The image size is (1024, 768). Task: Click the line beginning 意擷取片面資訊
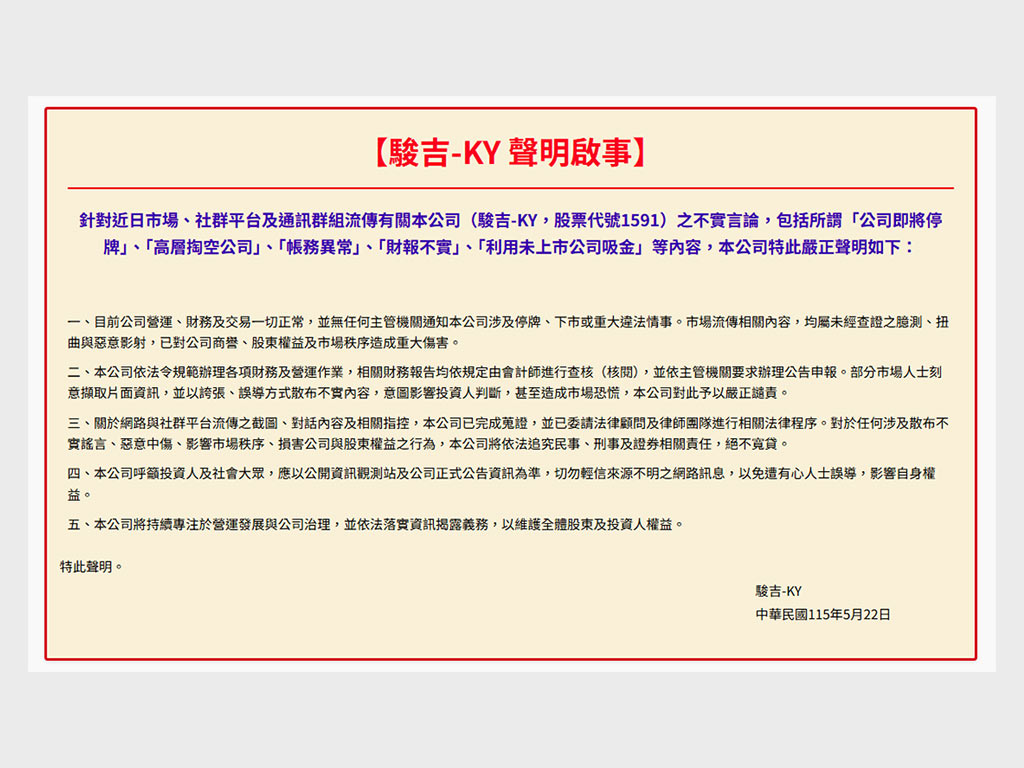click(428, 393)
